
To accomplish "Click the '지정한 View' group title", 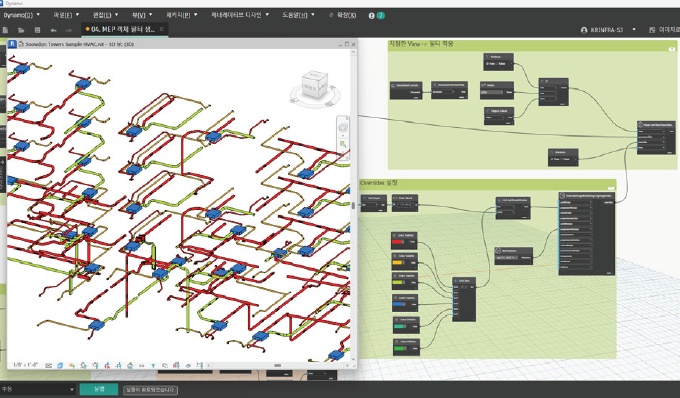I will point(421,44).
